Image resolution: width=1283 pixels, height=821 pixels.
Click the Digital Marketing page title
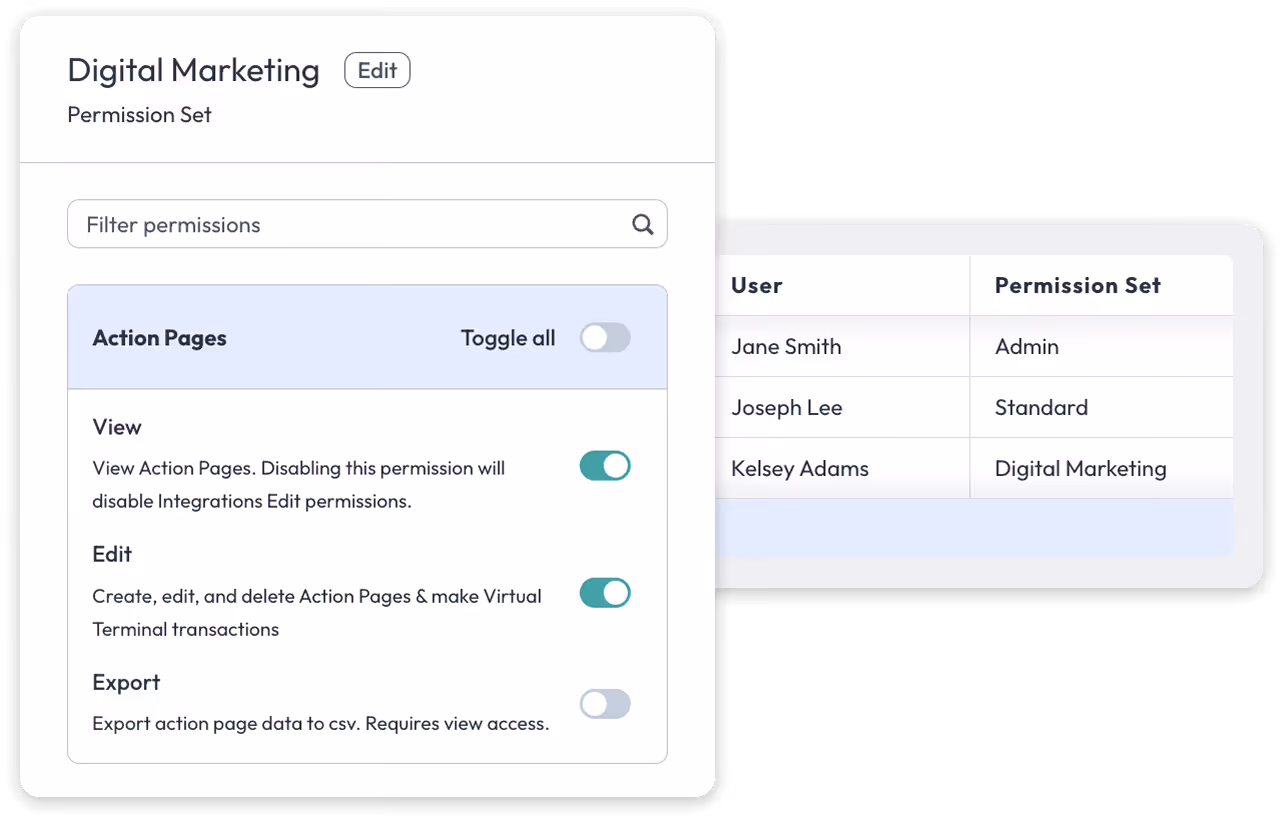(x=193, y=70)
